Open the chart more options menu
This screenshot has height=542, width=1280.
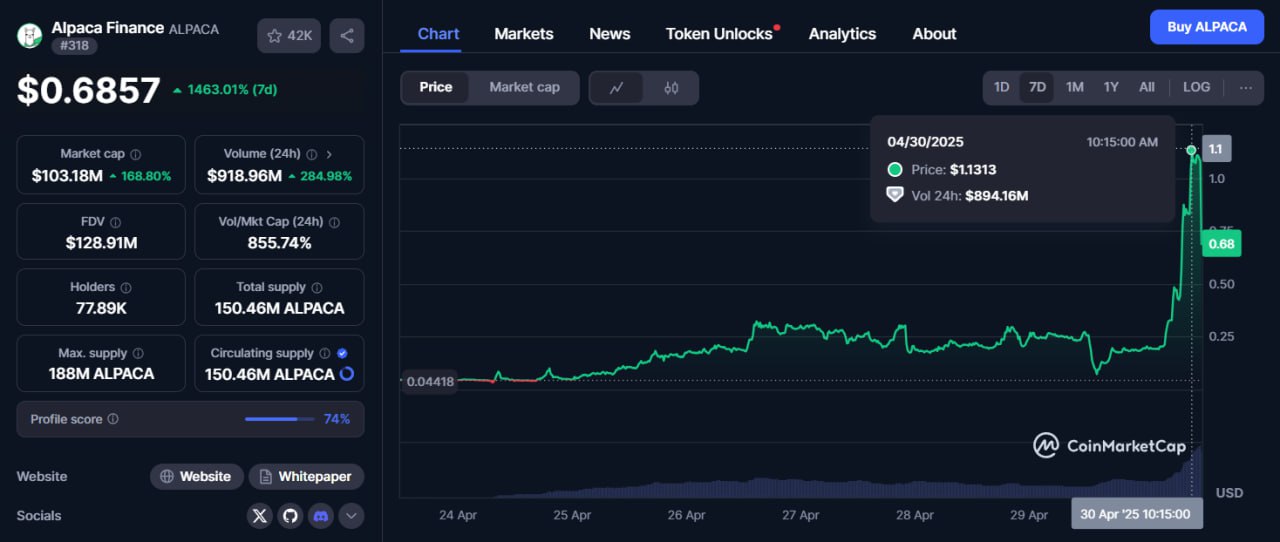click(1245, 87)
